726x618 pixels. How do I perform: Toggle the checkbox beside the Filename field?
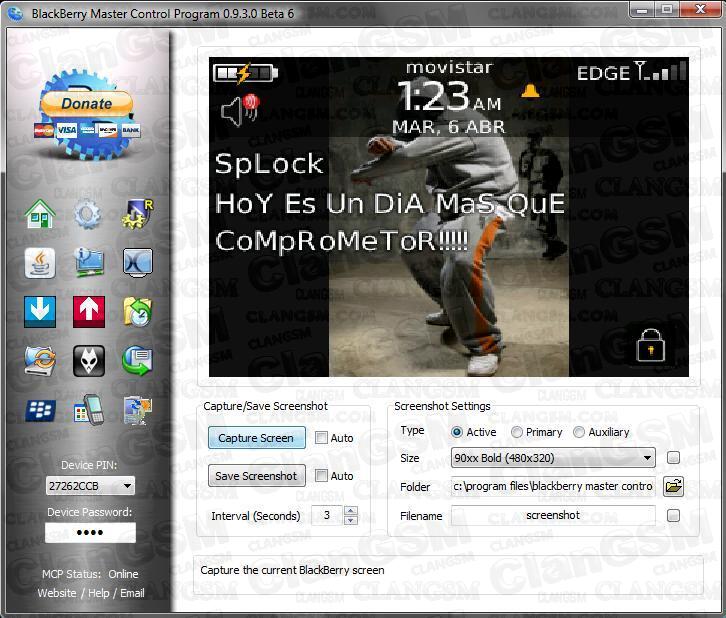[673, 515]
